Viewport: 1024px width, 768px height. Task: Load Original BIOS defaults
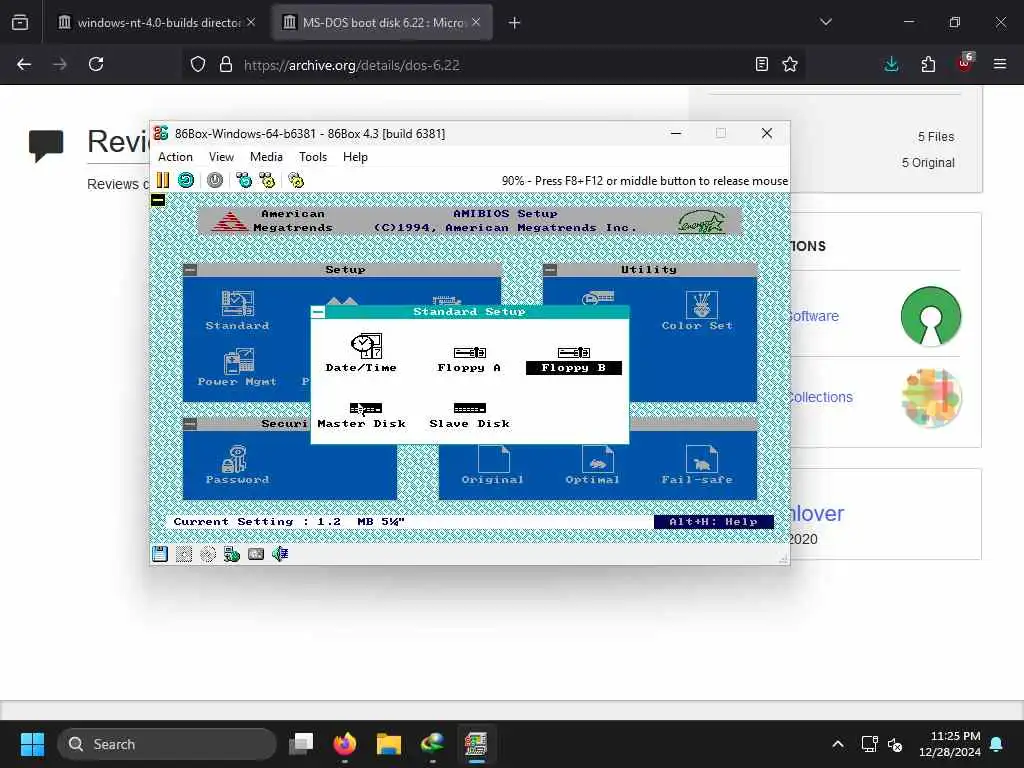[492, 465]
